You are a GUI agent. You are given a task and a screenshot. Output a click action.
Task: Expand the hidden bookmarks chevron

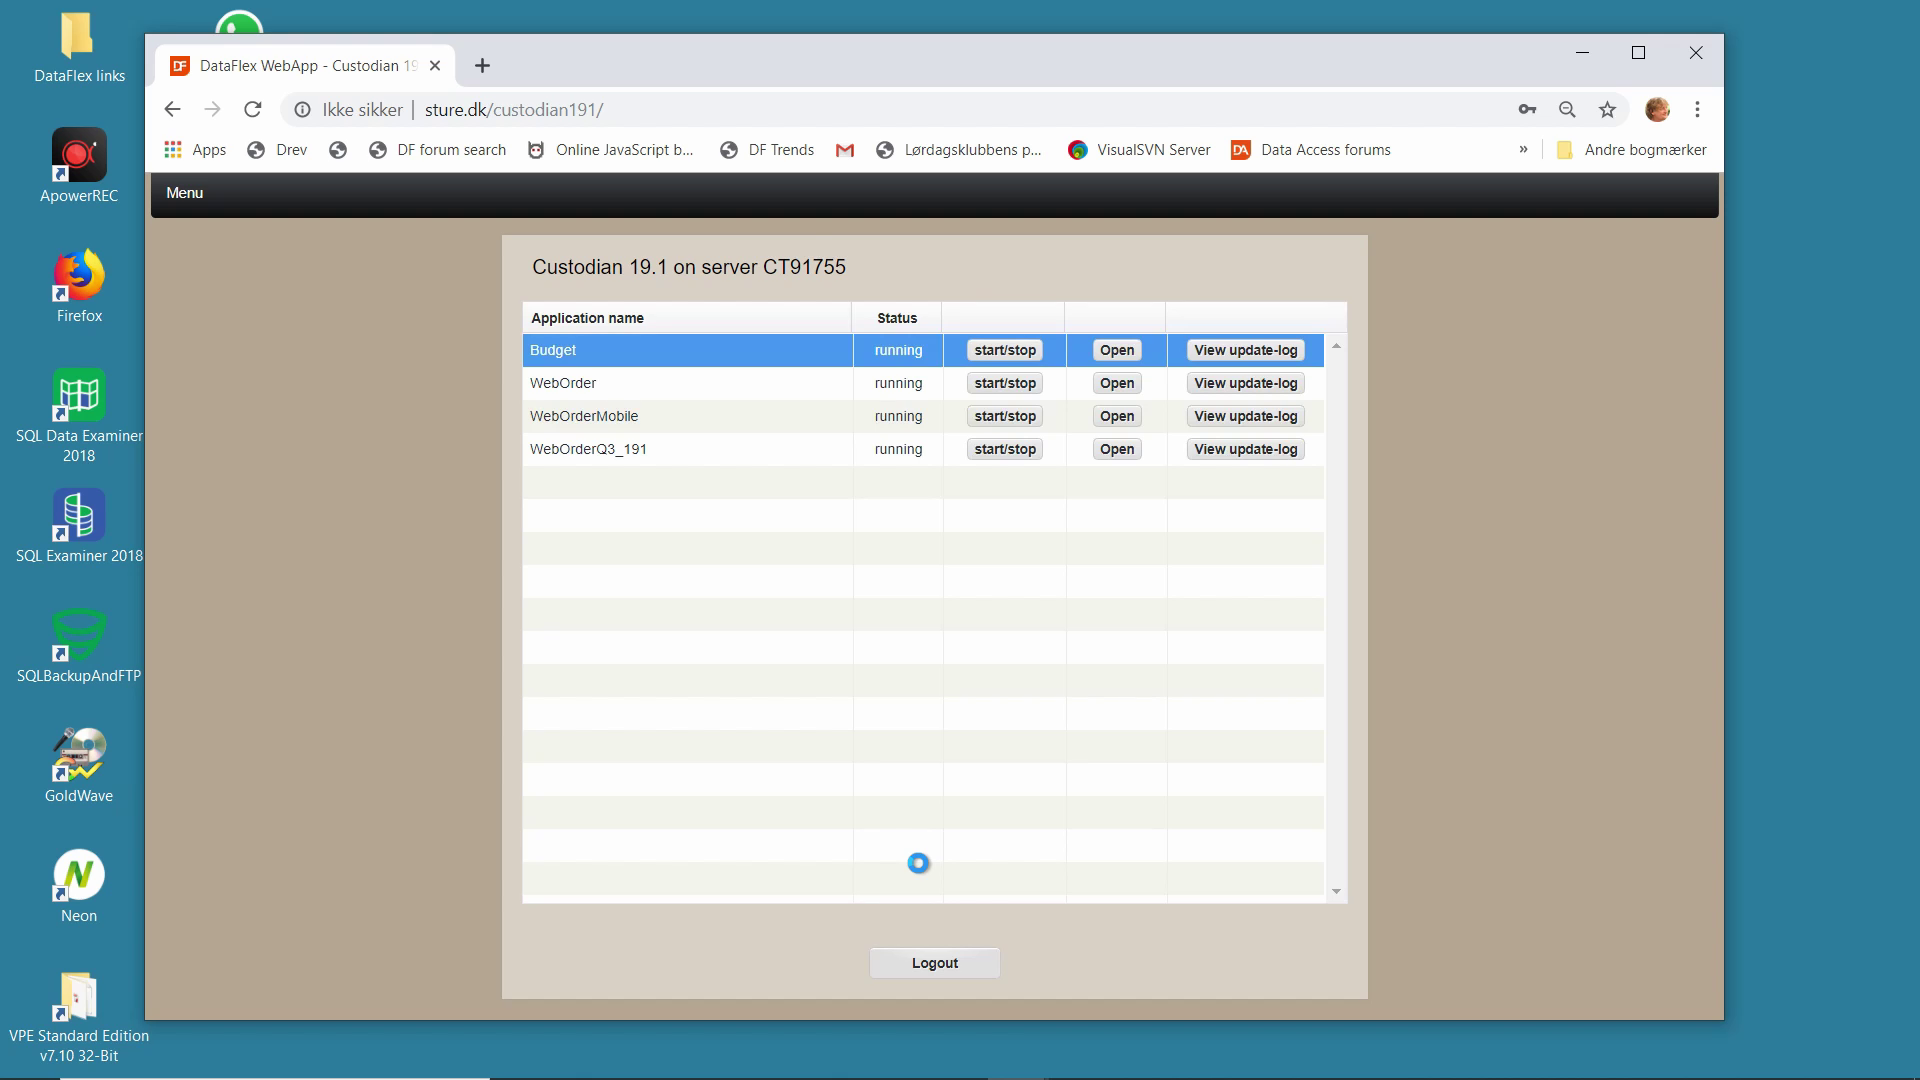[1523, 150]
